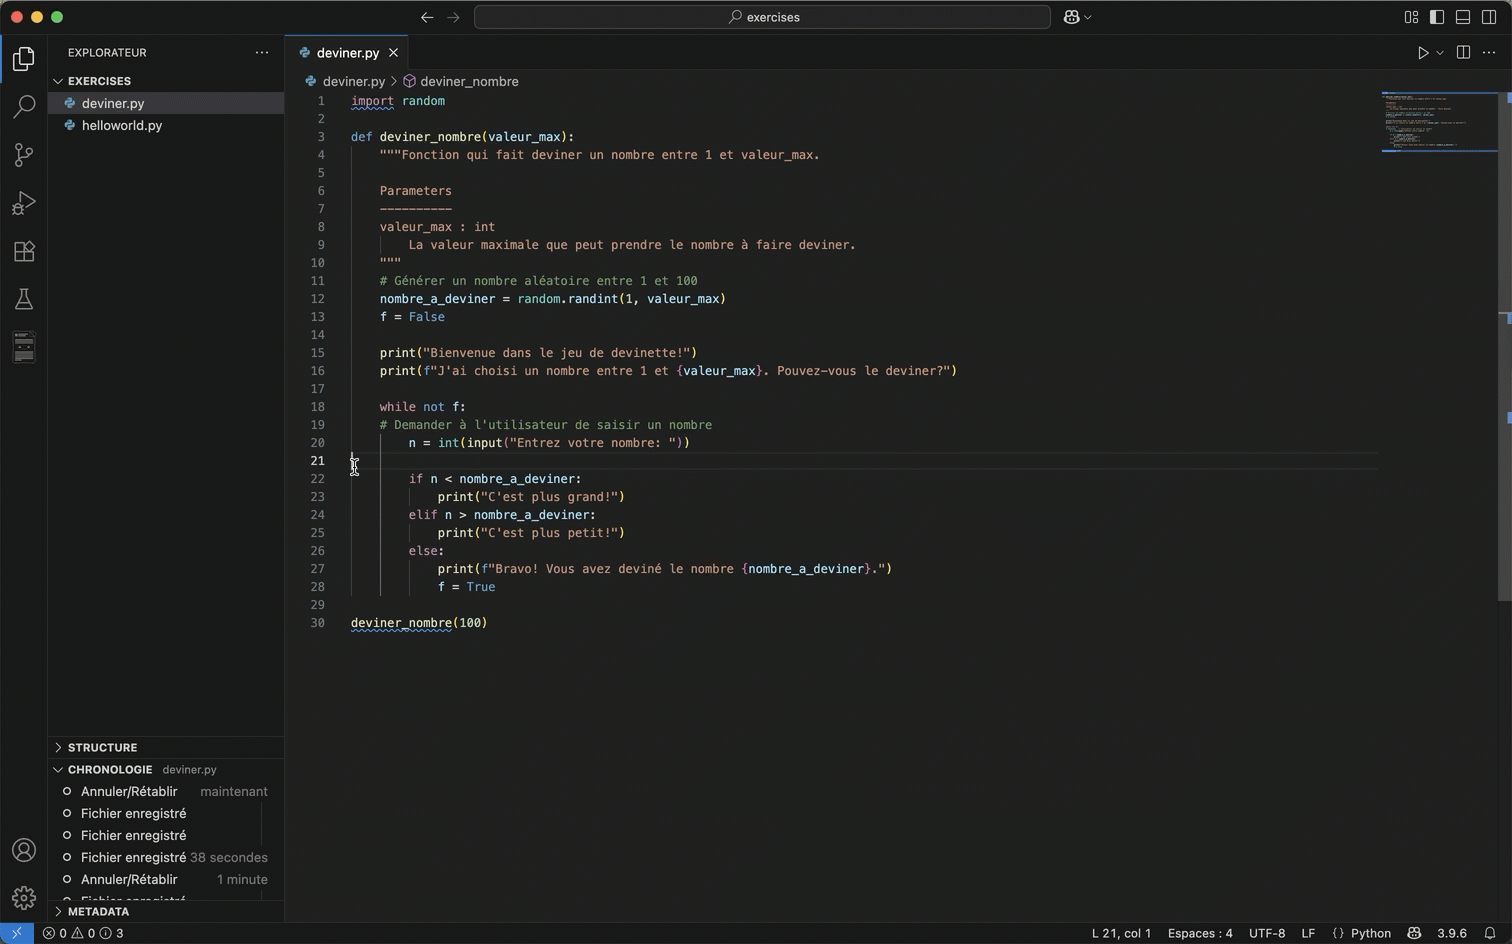Open the Manage gear icon

(24, 898)
